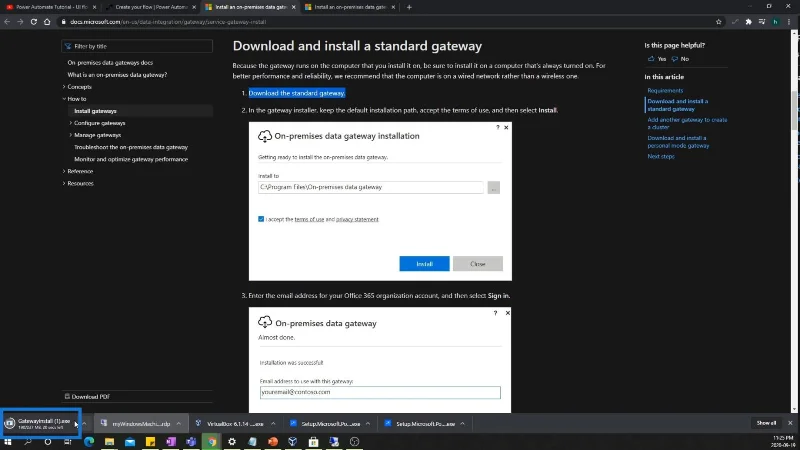Switch to Create your flow tab
This screenshot has height=450, width=800.
150,7
